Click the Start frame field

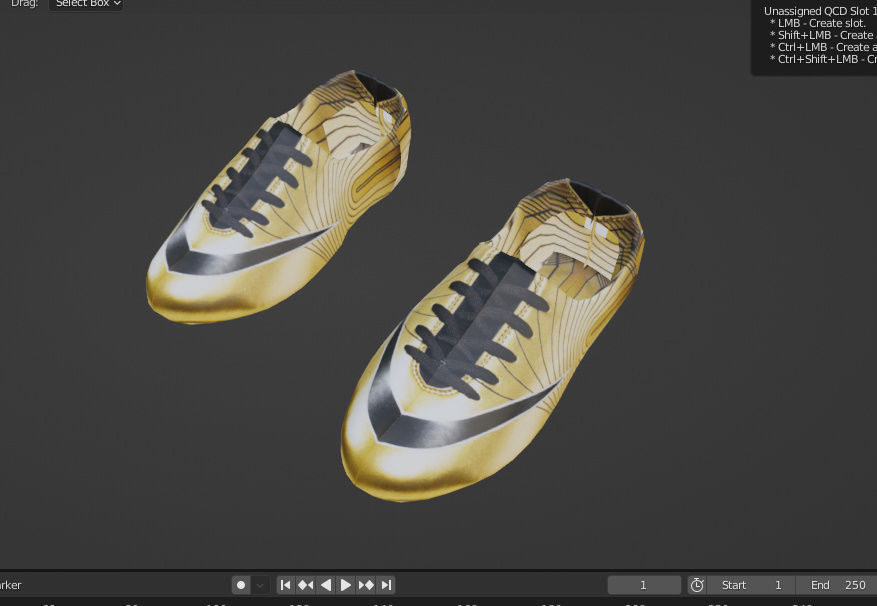click(x=751, y=585)
